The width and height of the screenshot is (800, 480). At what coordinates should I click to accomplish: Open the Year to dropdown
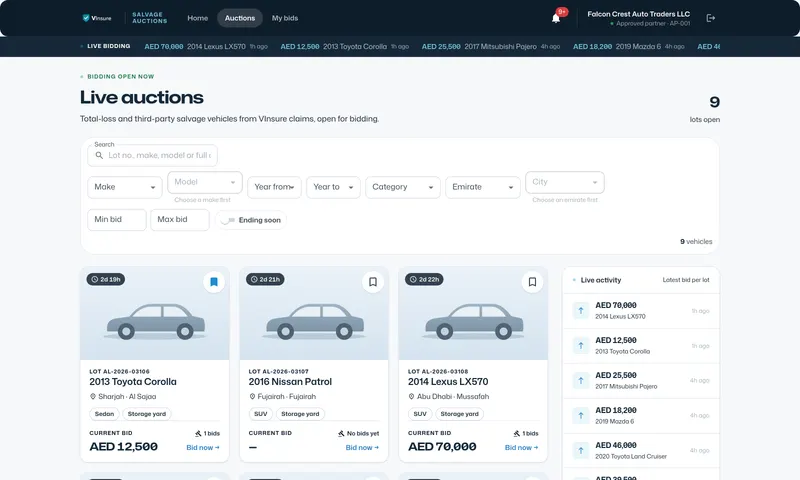[x=333, y=187]
